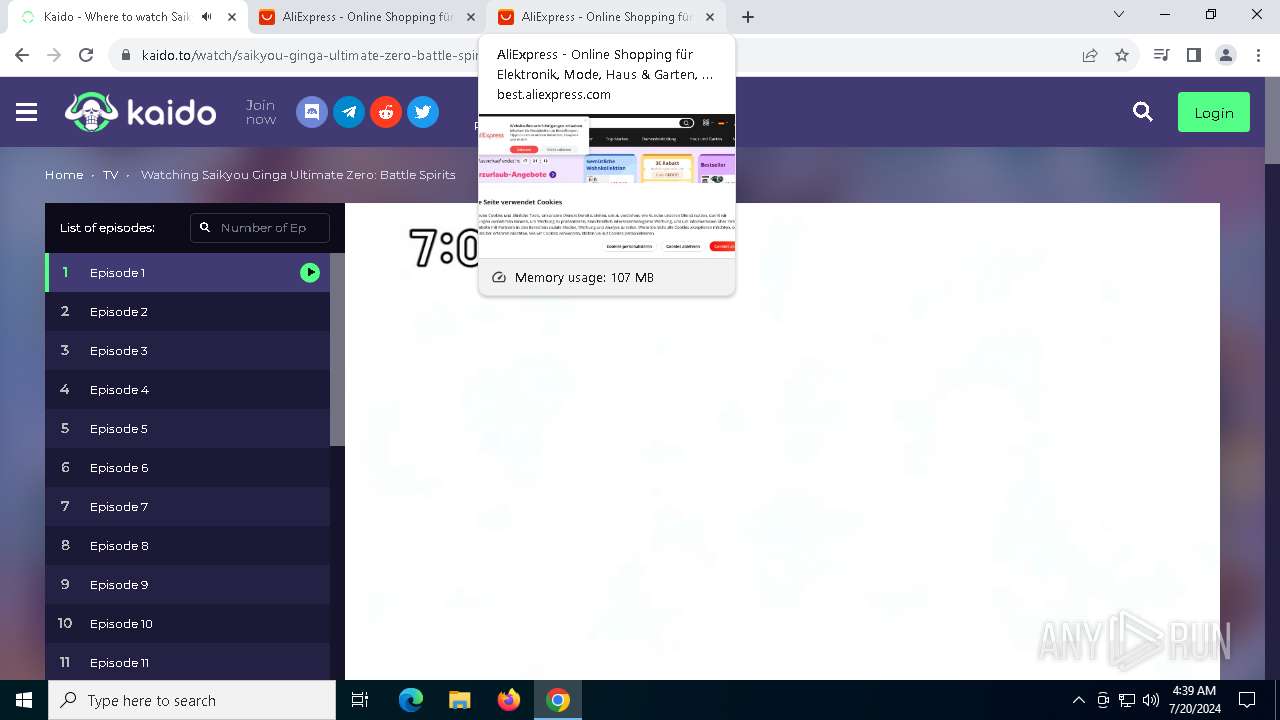Open the notification center icon
Image resolution: width=1280 pixels, height=720 pixels.
pos(1247,700)
